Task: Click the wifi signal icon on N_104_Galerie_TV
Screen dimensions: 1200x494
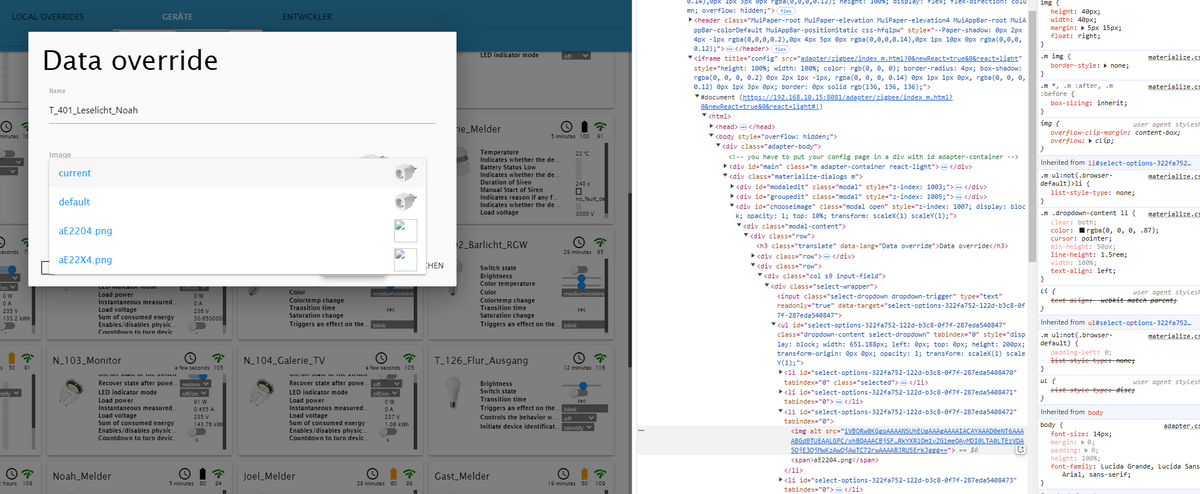Action: [410, 357]
